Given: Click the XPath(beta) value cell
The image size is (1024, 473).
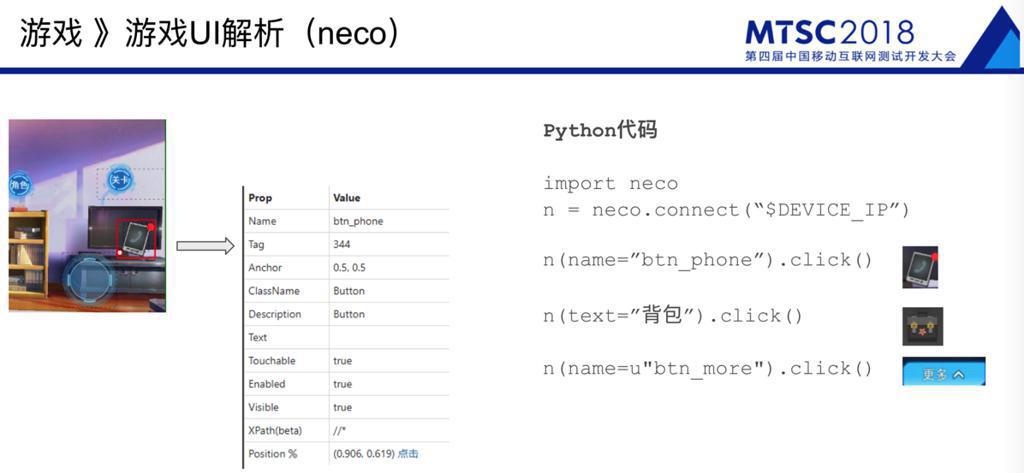Looking at the screenshot, I should point(340,430).
